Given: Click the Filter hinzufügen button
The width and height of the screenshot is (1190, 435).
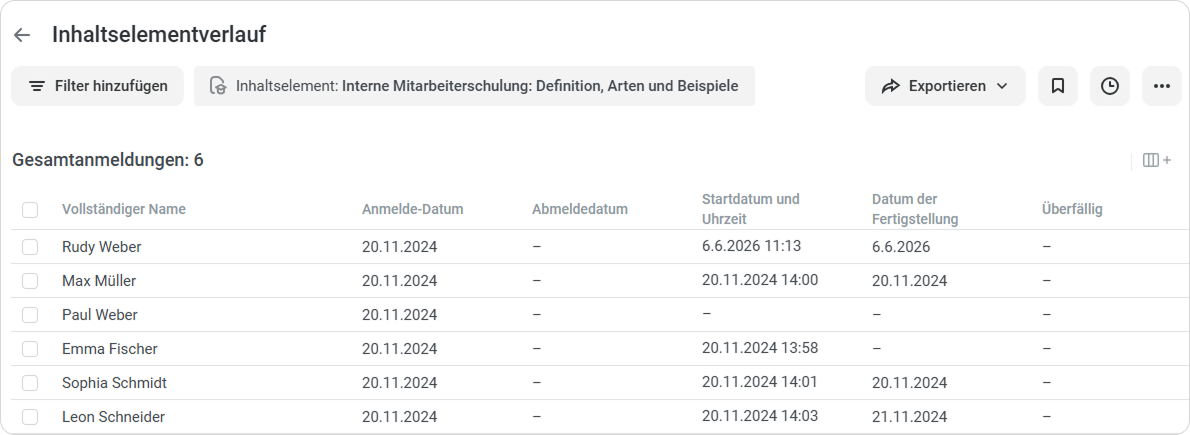Looking at the screenshot, I should [x=97, y=86].
